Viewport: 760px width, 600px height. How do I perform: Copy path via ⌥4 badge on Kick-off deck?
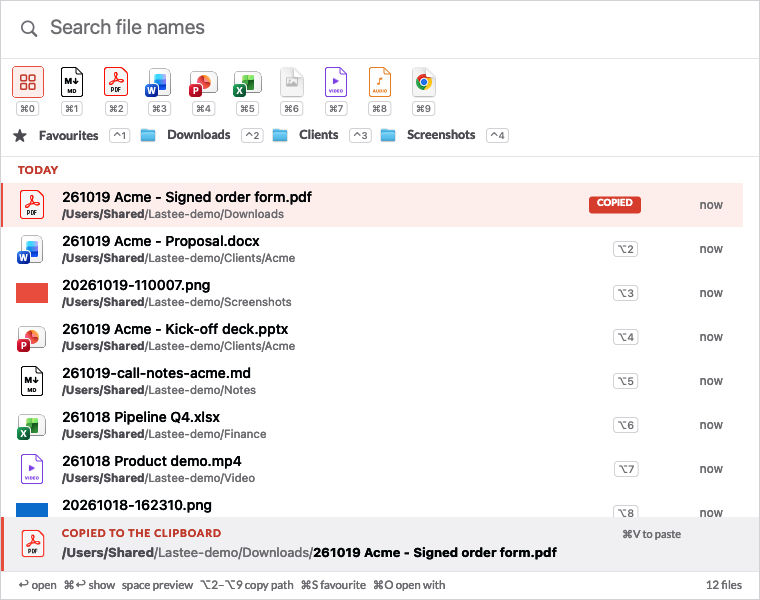tap(625, 337)
